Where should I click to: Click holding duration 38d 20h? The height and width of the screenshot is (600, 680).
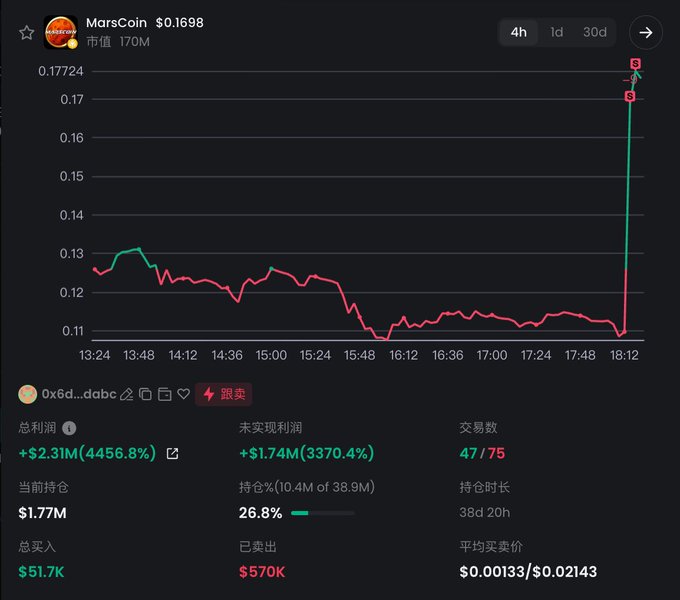484,512
